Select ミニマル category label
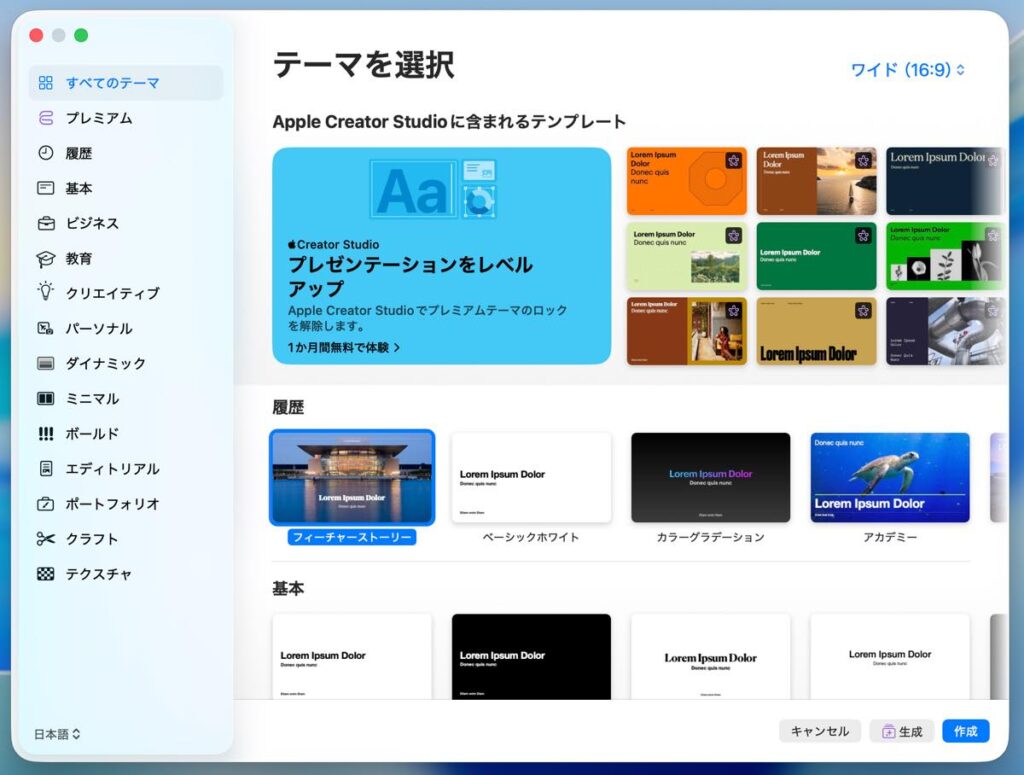 tap(92, 398)
